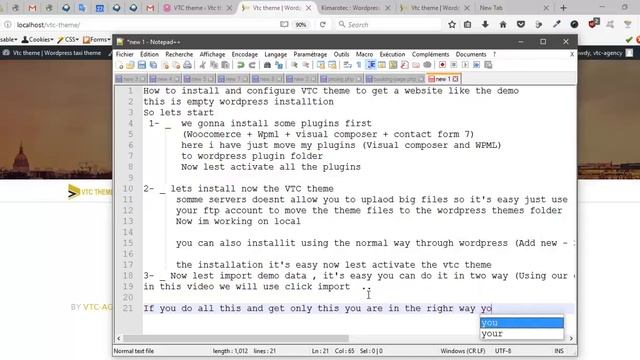Image resolution: width=640 pixels, height=360 pixels.
Task: Click the left scroll arrow of editor
Action: point(119,338)
